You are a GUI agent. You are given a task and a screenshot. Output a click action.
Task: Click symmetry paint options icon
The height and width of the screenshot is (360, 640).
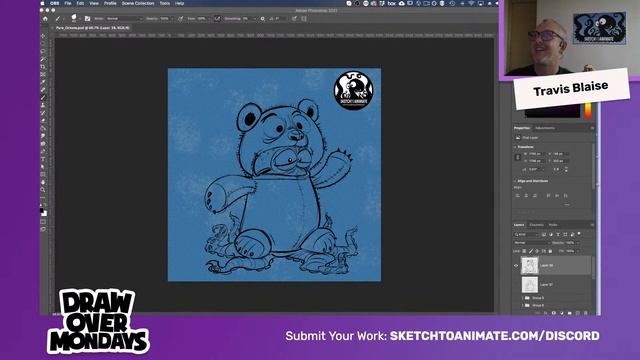click(304, 19)
